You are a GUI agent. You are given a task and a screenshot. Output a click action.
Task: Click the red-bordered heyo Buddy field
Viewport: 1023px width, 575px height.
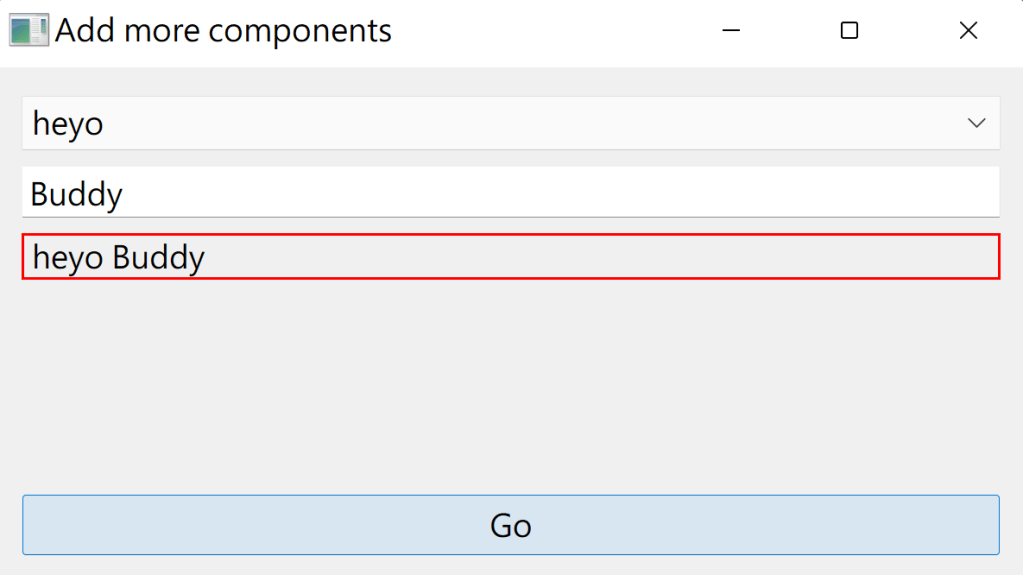[510, 257]
